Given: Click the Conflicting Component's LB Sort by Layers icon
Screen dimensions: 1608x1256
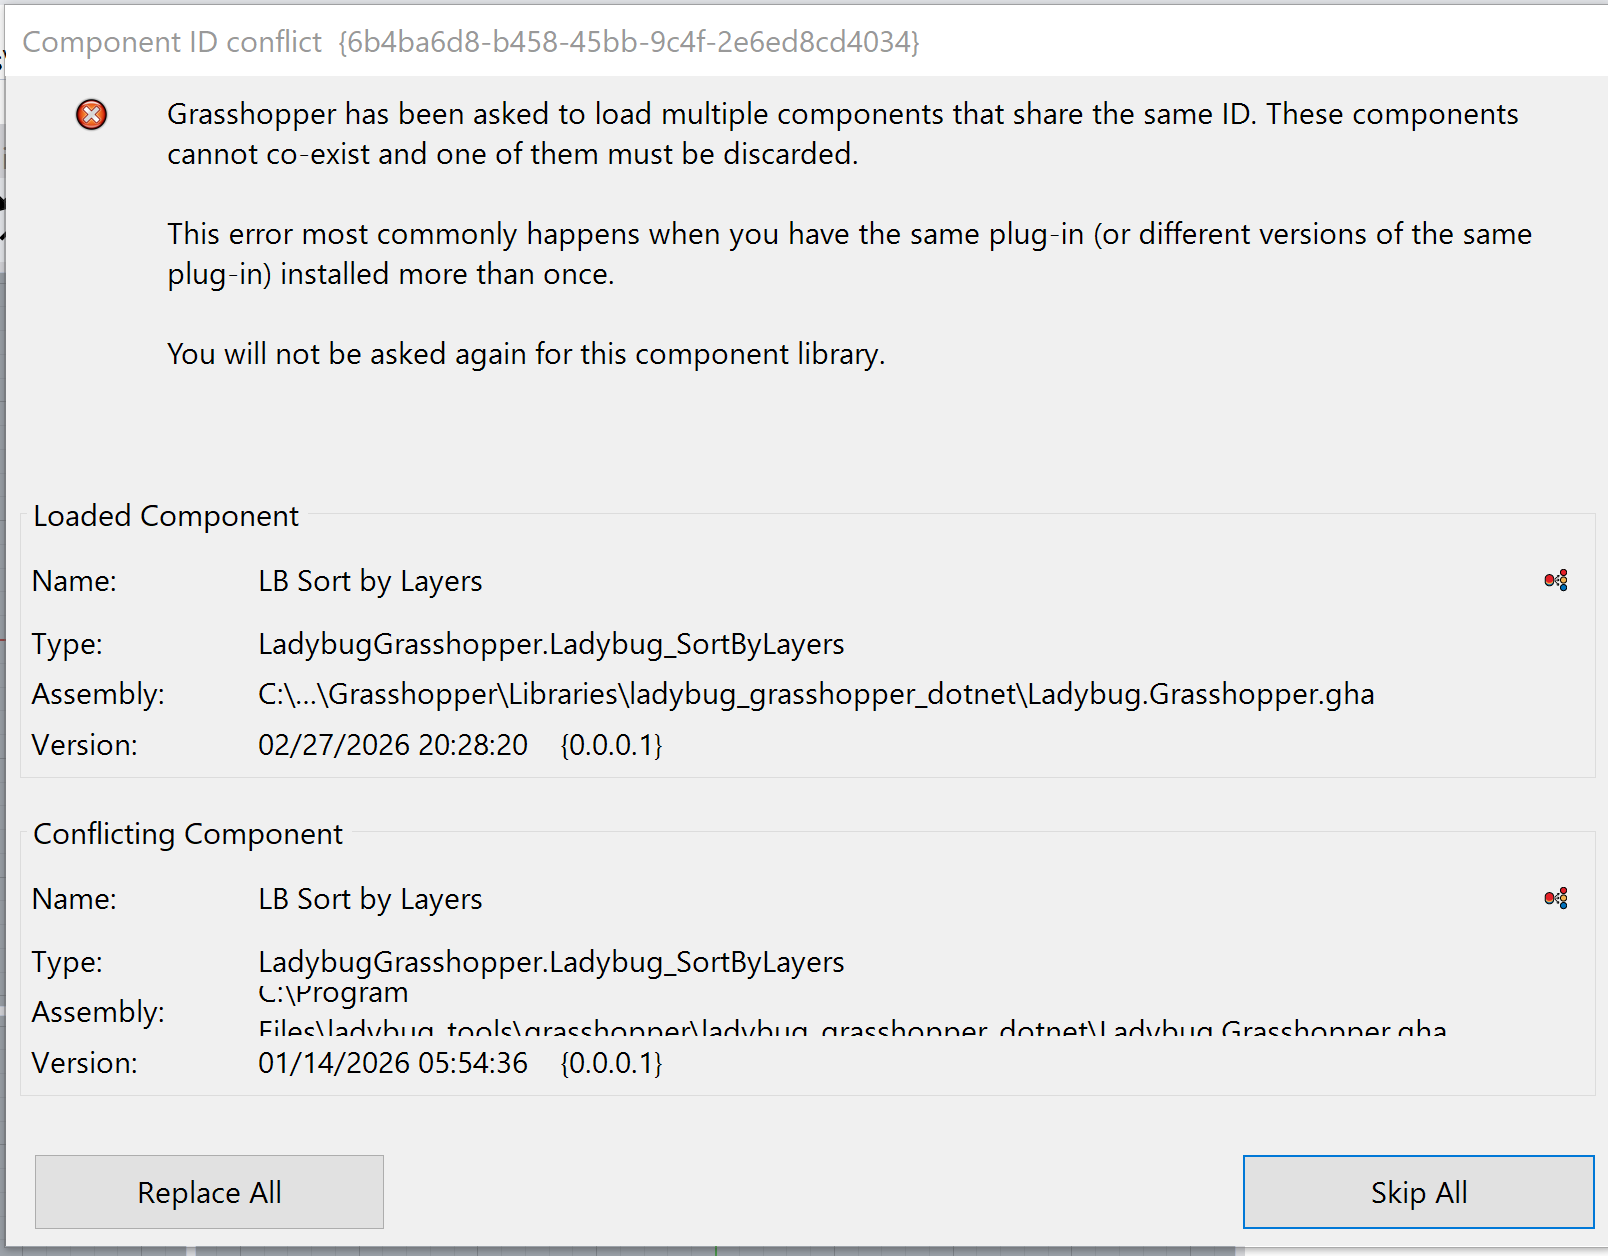Looking at the screenshot, I should point(1555,899).
